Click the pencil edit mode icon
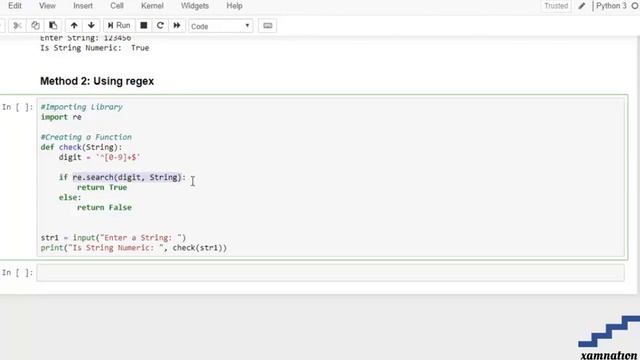The image size is (640, 360). [582, 6]
